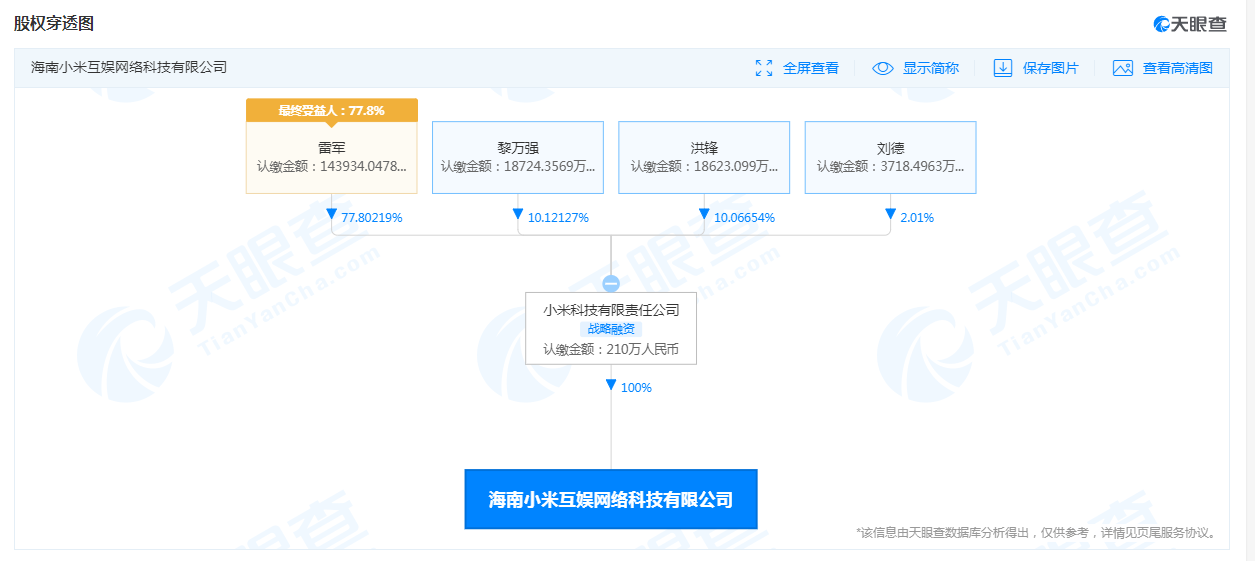1255x561 pixels.
Task: Open shareholder card 刘德
Action: (x=890, y=157)
